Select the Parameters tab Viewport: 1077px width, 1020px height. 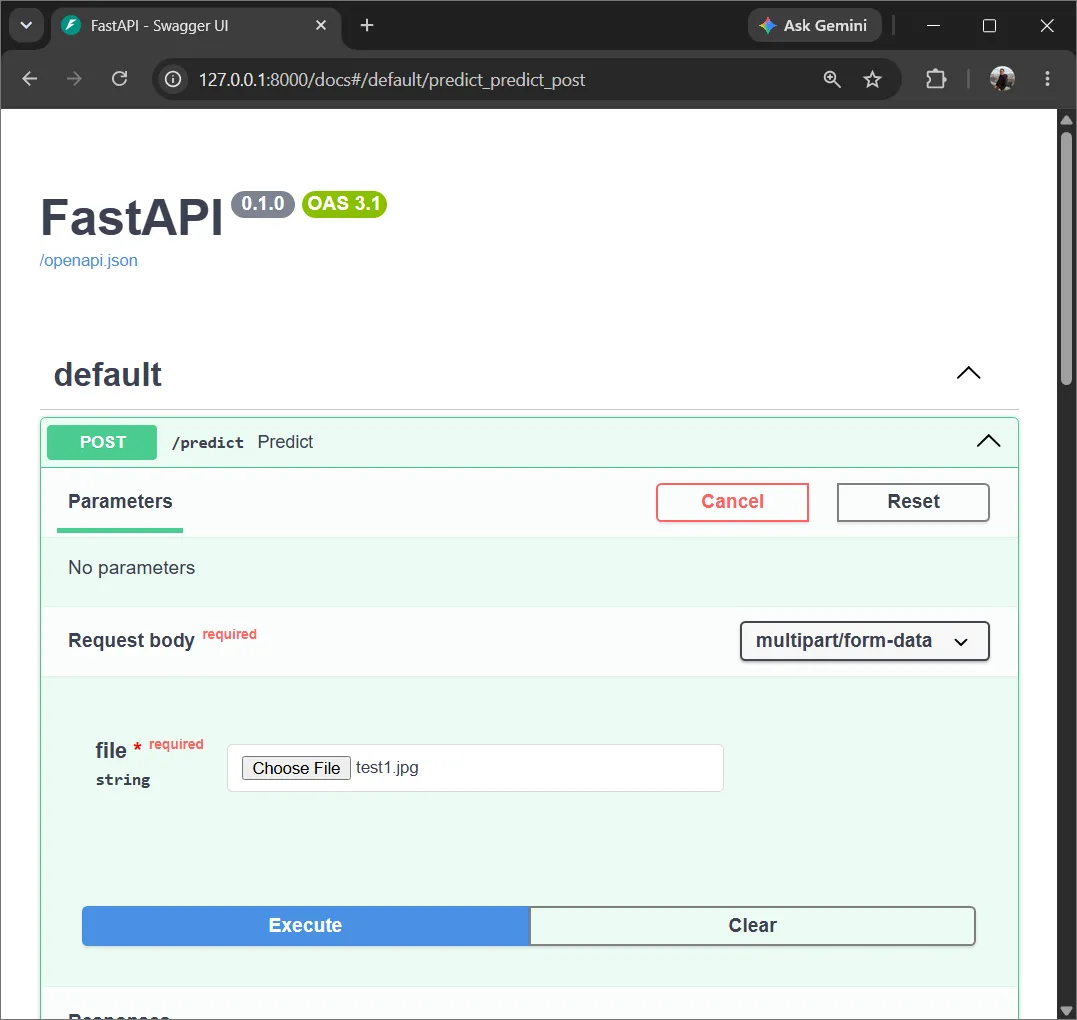120,501
